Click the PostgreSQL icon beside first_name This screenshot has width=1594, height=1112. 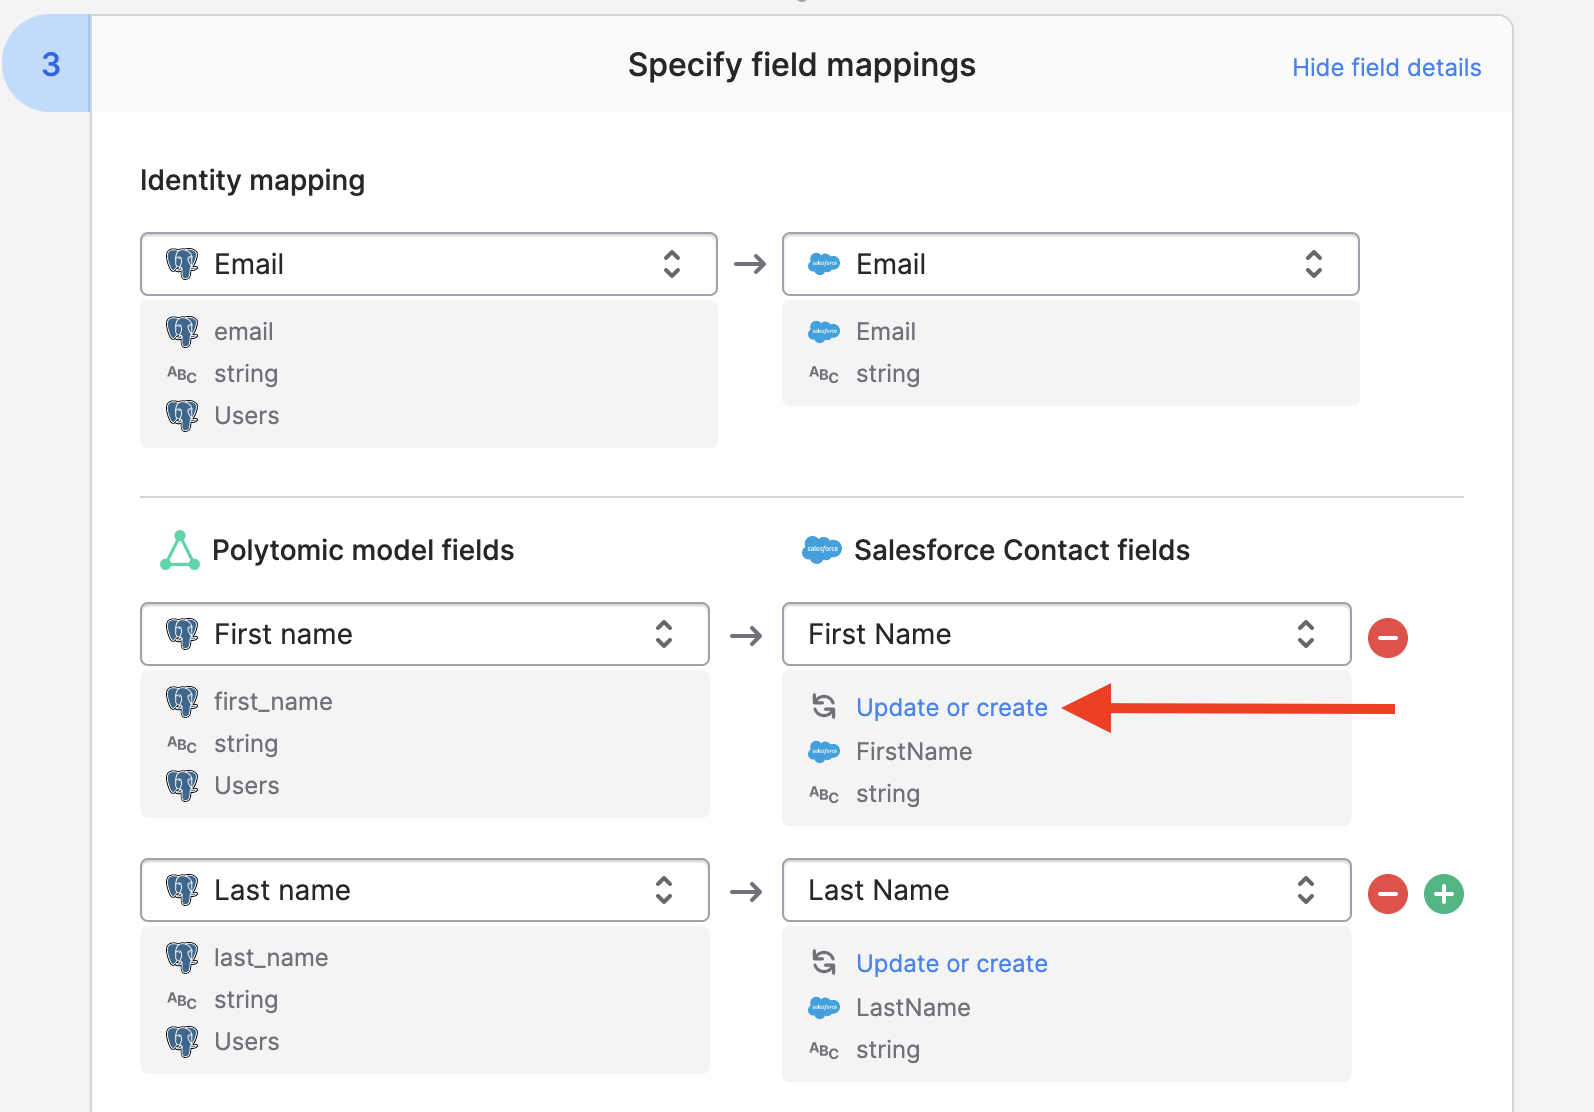click(182, 701)
